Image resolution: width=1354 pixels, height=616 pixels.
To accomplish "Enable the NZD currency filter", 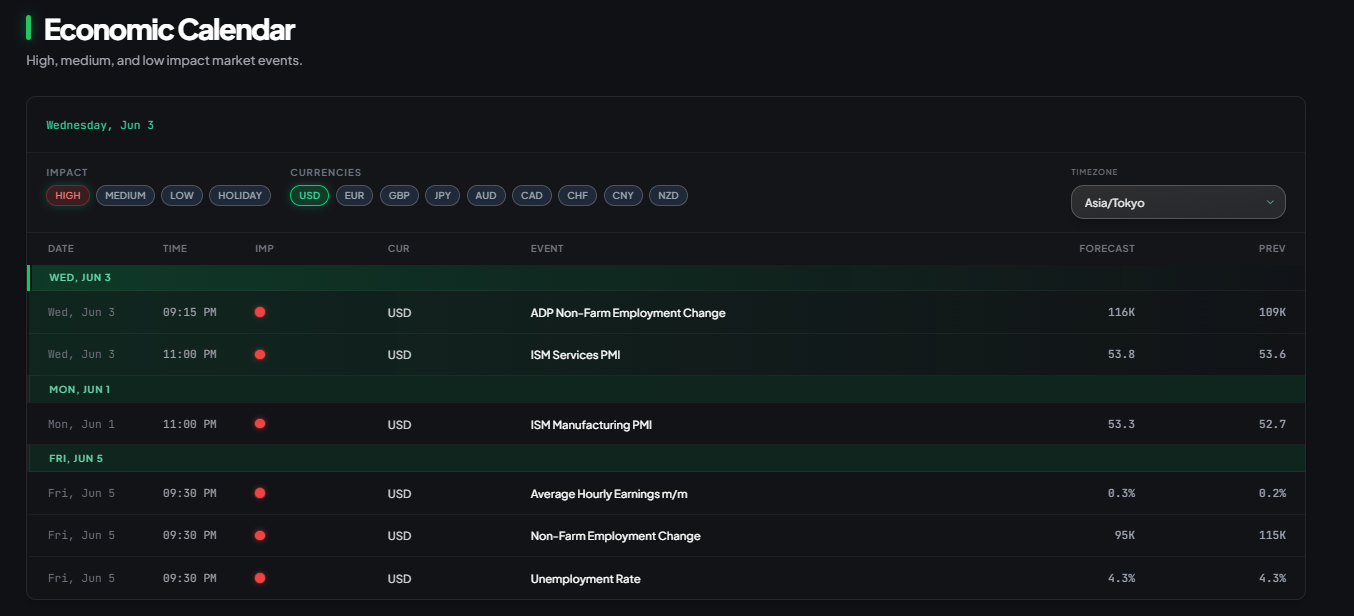I will click(668, 196).
